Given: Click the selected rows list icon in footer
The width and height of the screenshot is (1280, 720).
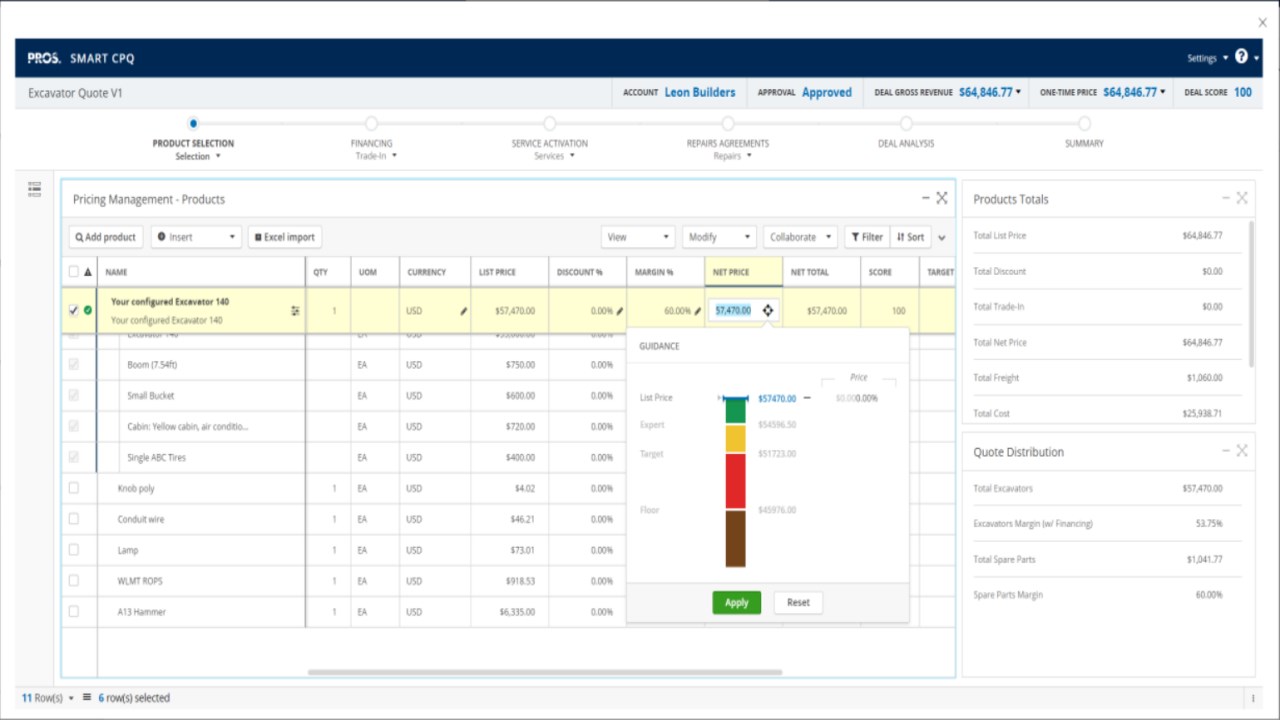Looking at the screenshot, I should tap(87, 698).
